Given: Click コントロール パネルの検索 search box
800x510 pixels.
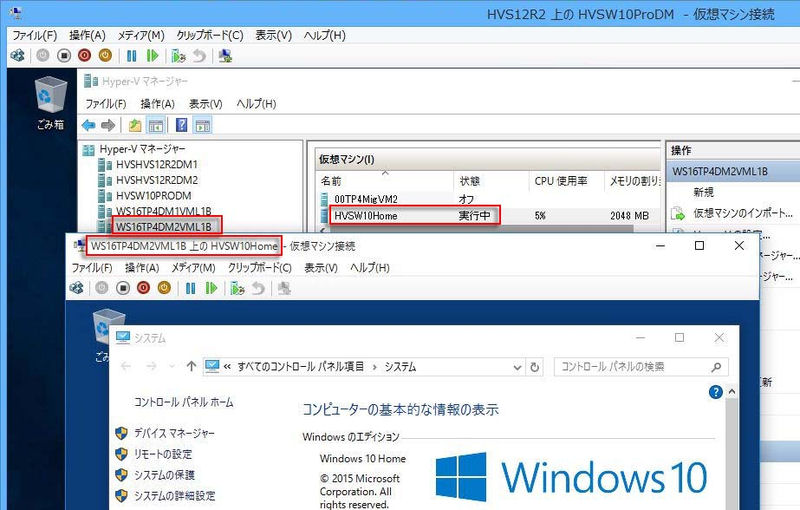Looking at the screenshot, I should 641,367.
